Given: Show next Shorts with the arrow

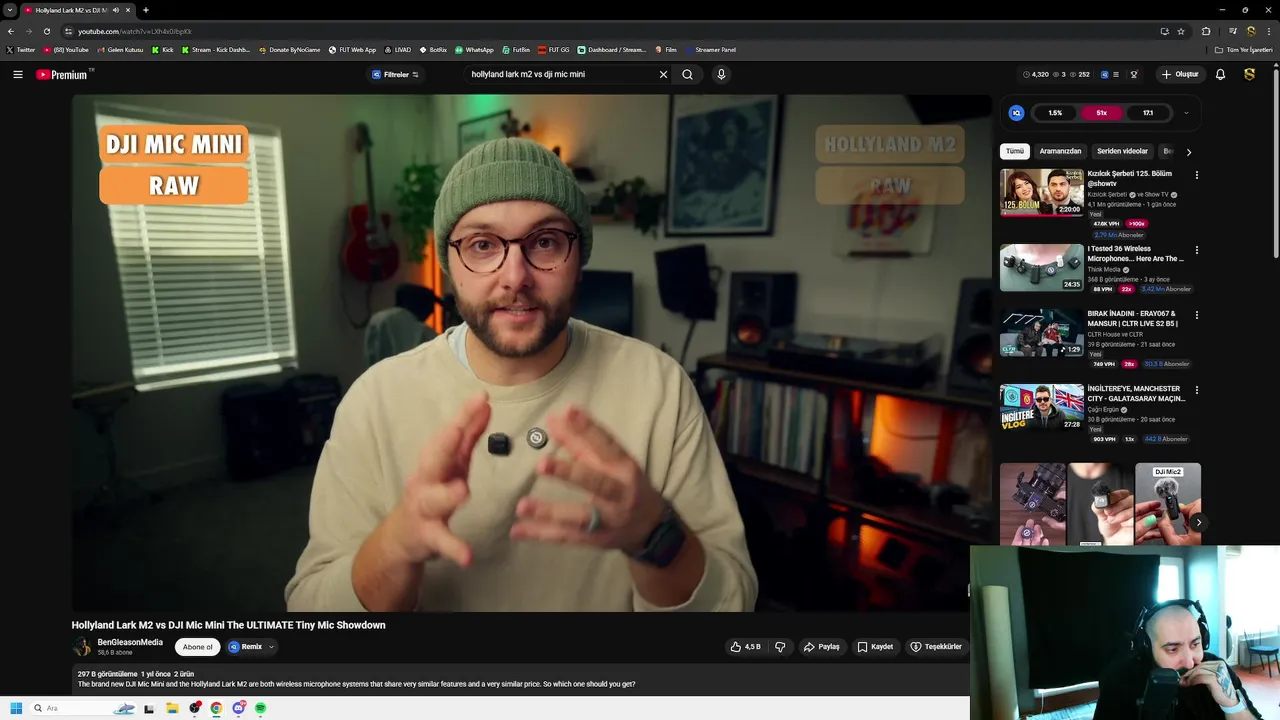Looking at the screenshot, I should 1198,522.
